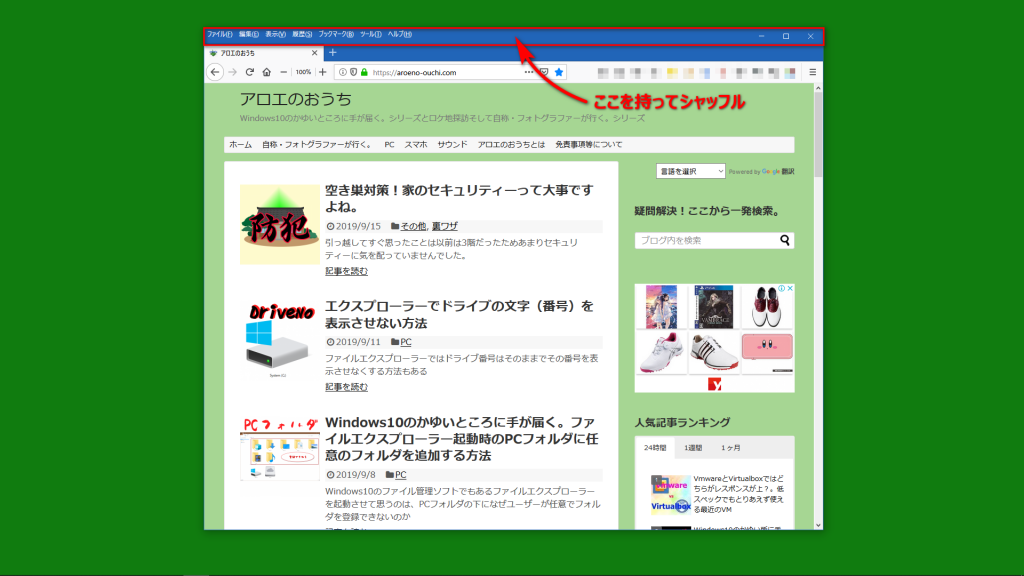
Task: Bookmark this page with the star icon
Action: 559,72
